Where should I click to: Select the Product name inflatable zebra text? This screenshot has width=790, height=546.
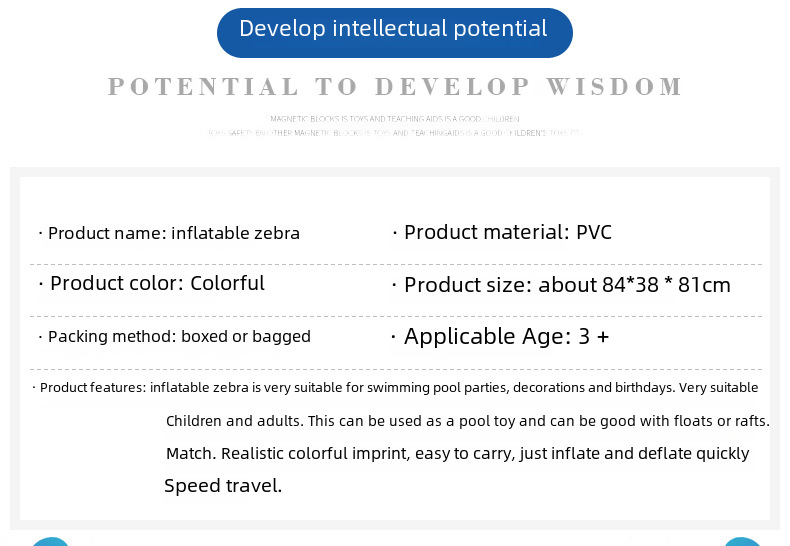pos(174,233)
